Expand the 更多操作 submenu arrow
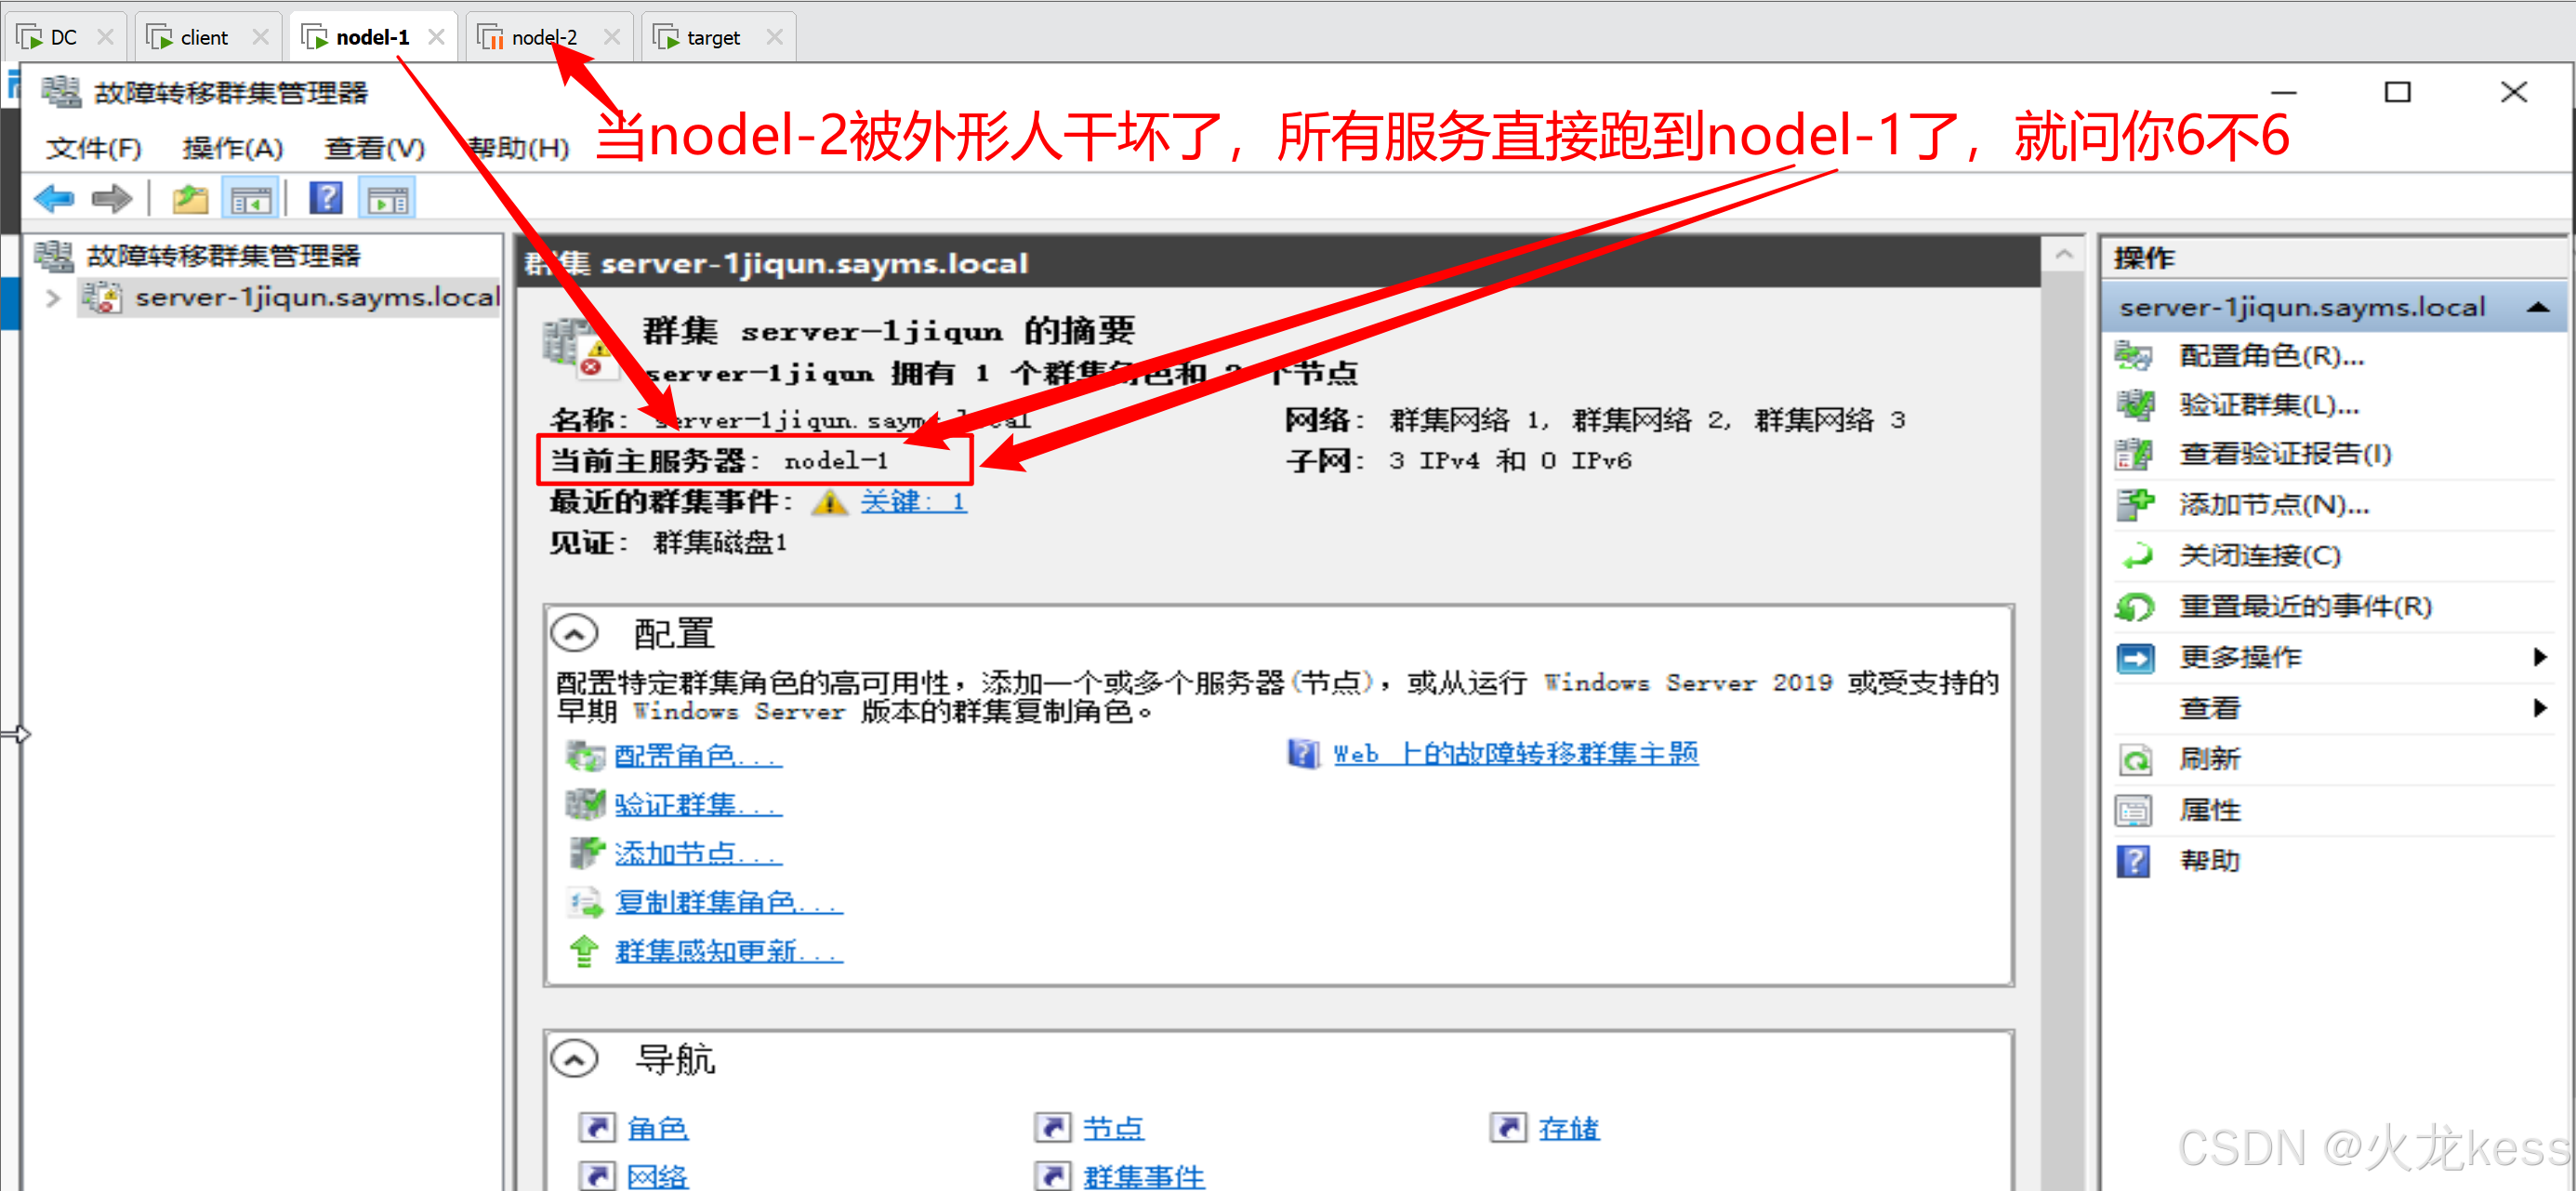The height and width of the screenshot is (1191, 2576). click(x=2539, y=657)
